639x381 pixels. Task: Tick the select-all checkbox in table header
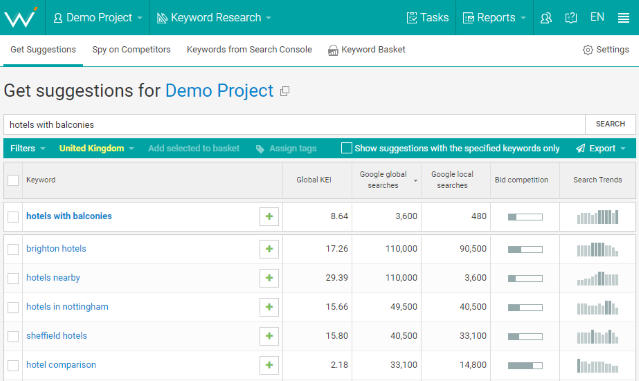click(x=13, y=180)
